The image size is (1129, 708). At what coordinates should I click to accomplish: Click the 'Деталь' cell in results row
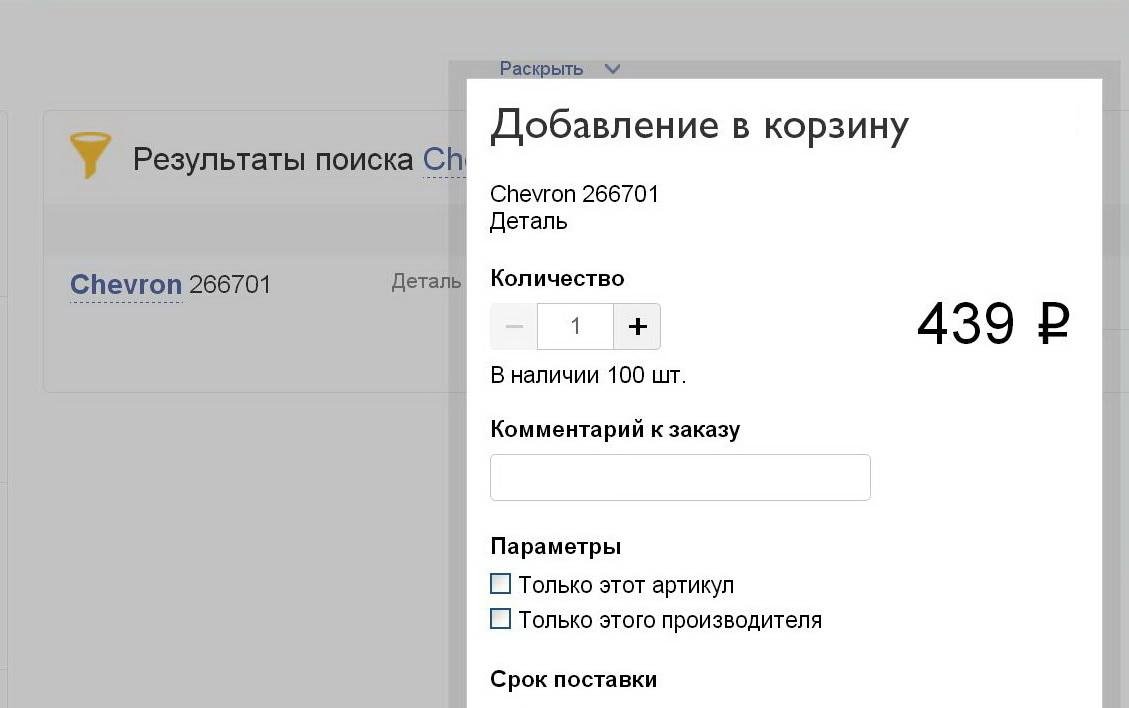pyautogui.click(x=426, y=282)
